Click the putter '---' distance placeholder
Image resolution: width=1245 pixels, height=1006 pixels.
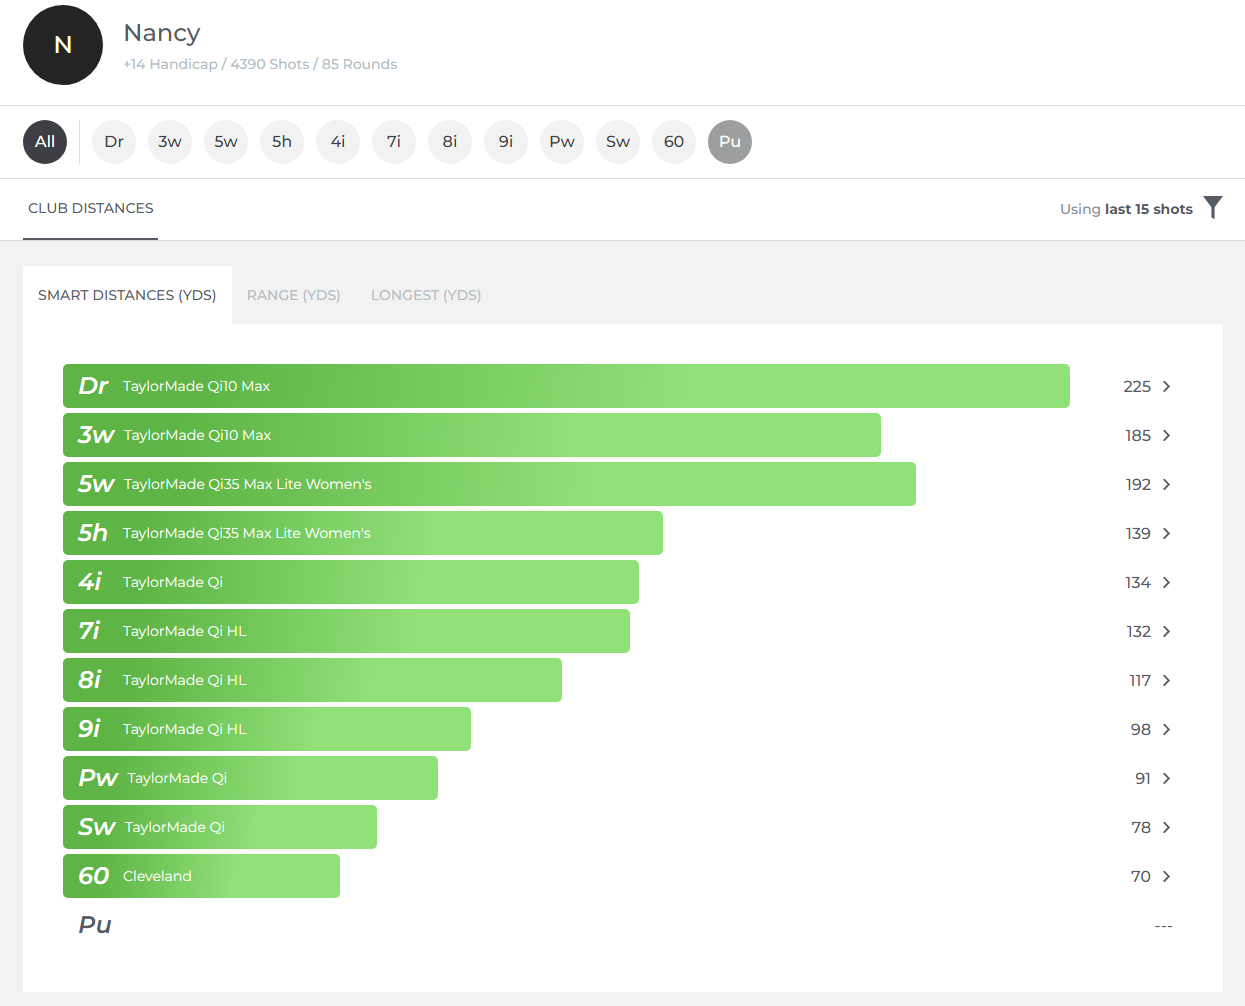click(1163, 926)
